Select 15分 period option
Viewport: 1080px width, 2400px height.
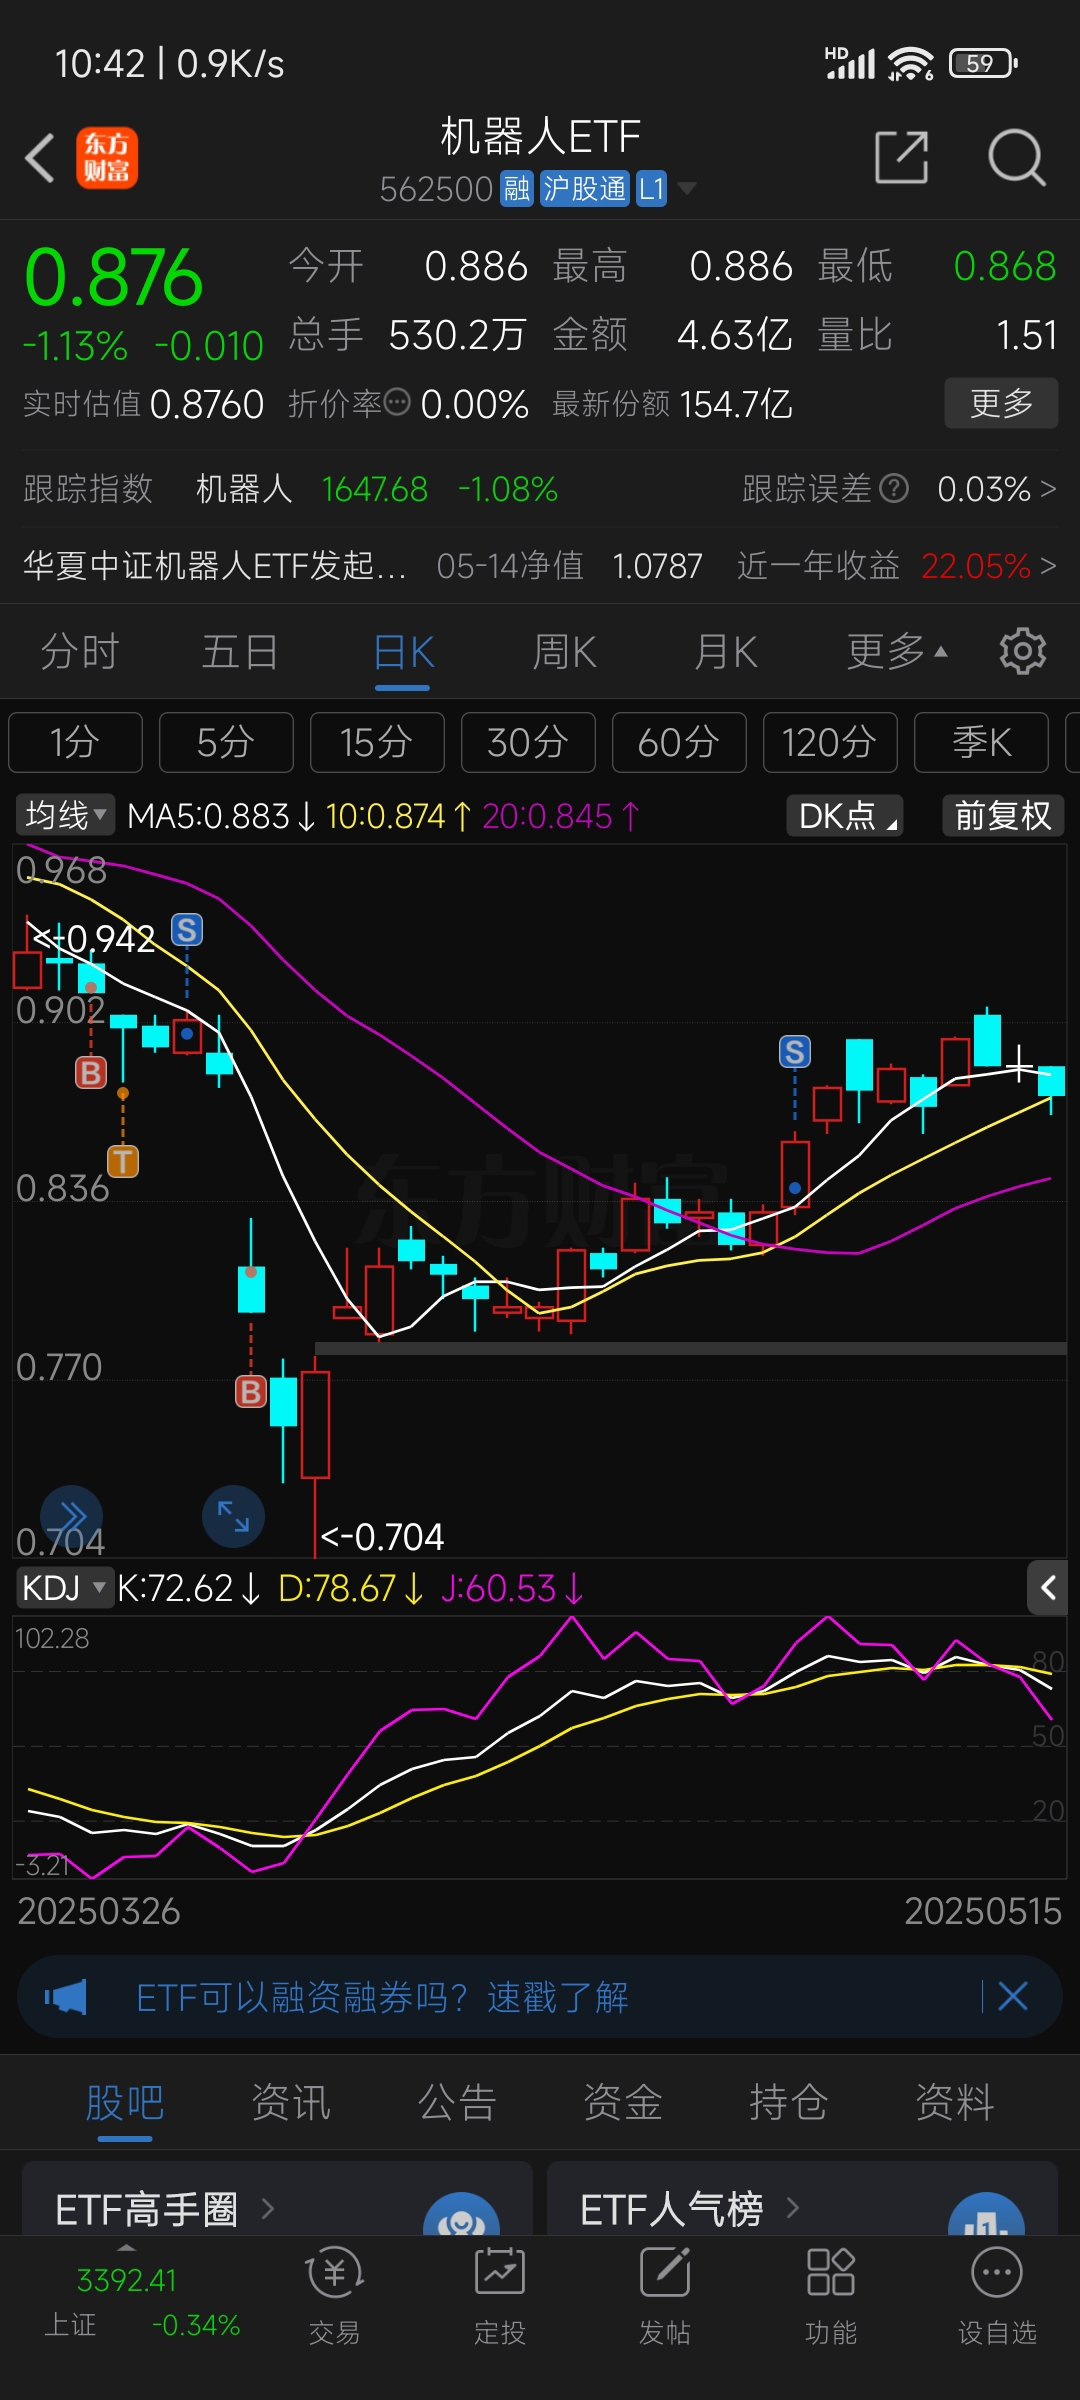[377, 742]
